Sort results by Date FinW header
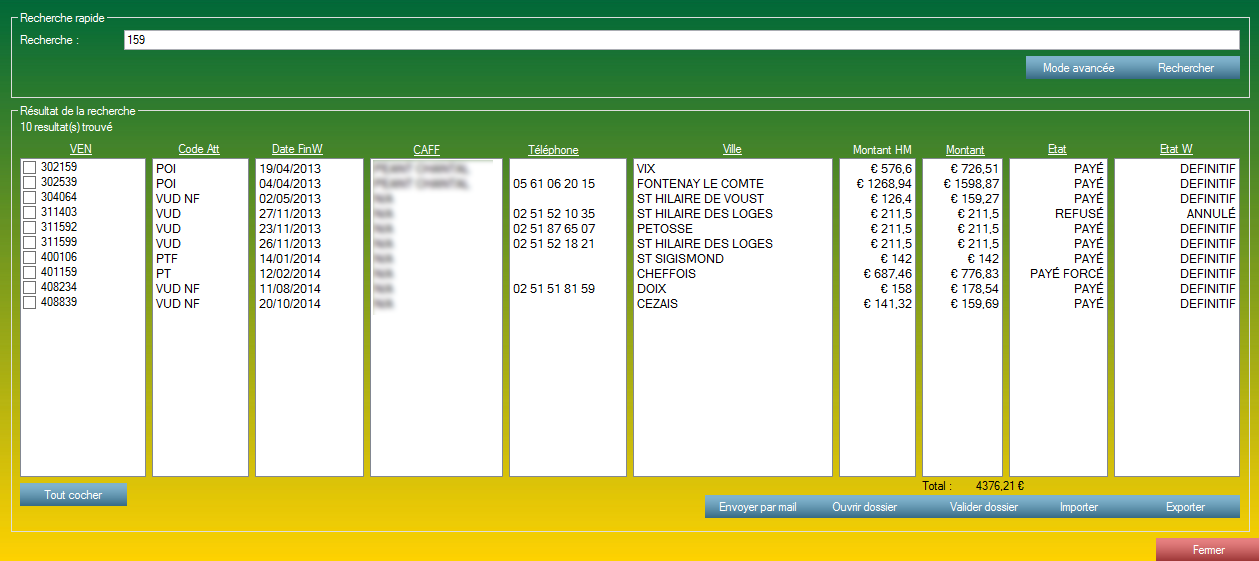 297,150
